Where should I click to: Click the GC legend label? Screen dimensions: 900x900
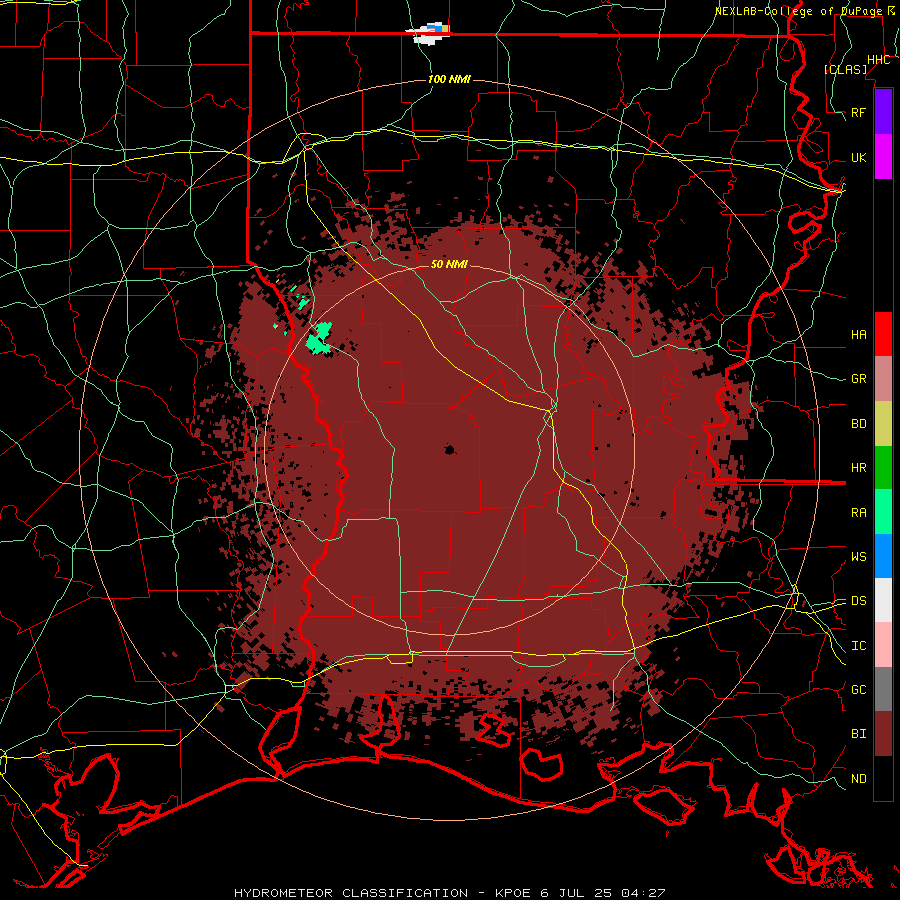coord(858,690)
